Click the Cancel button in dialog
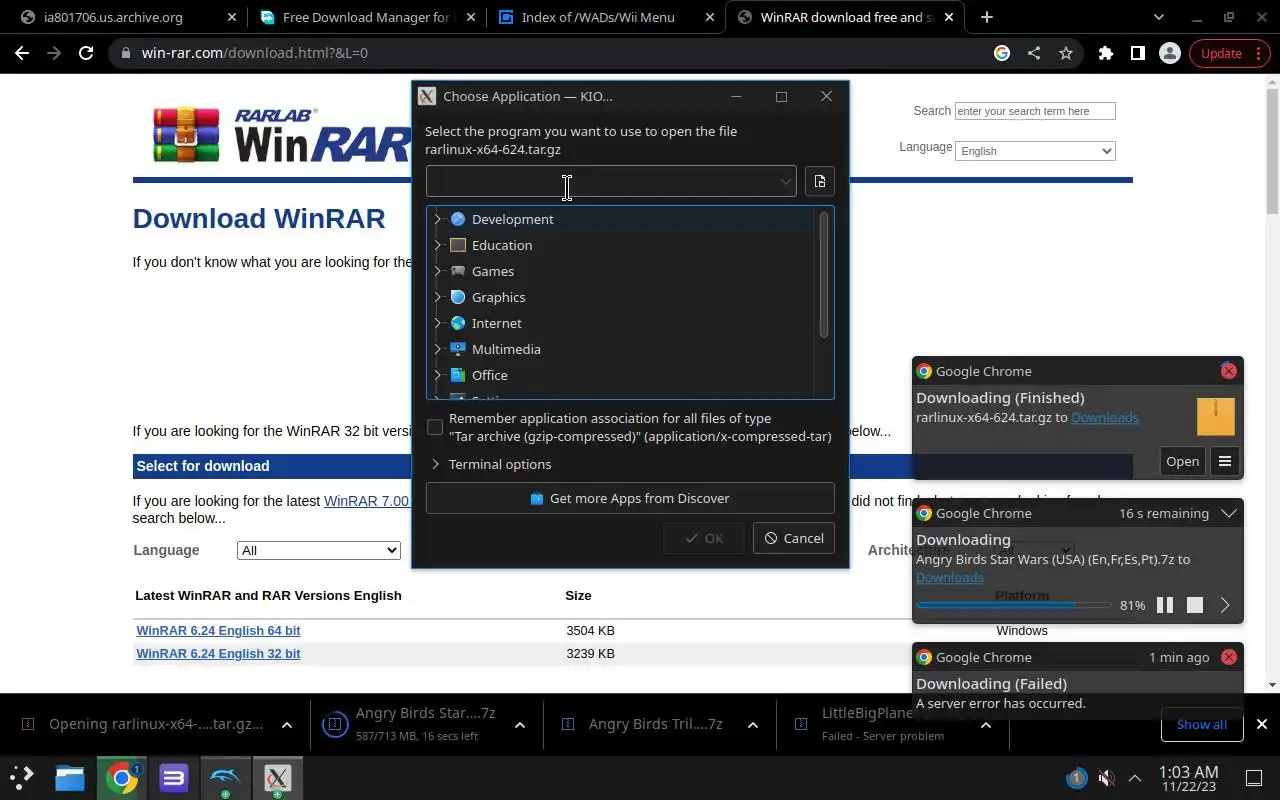1280x800 pixels. pyautogui.click(x=794, y=538)
